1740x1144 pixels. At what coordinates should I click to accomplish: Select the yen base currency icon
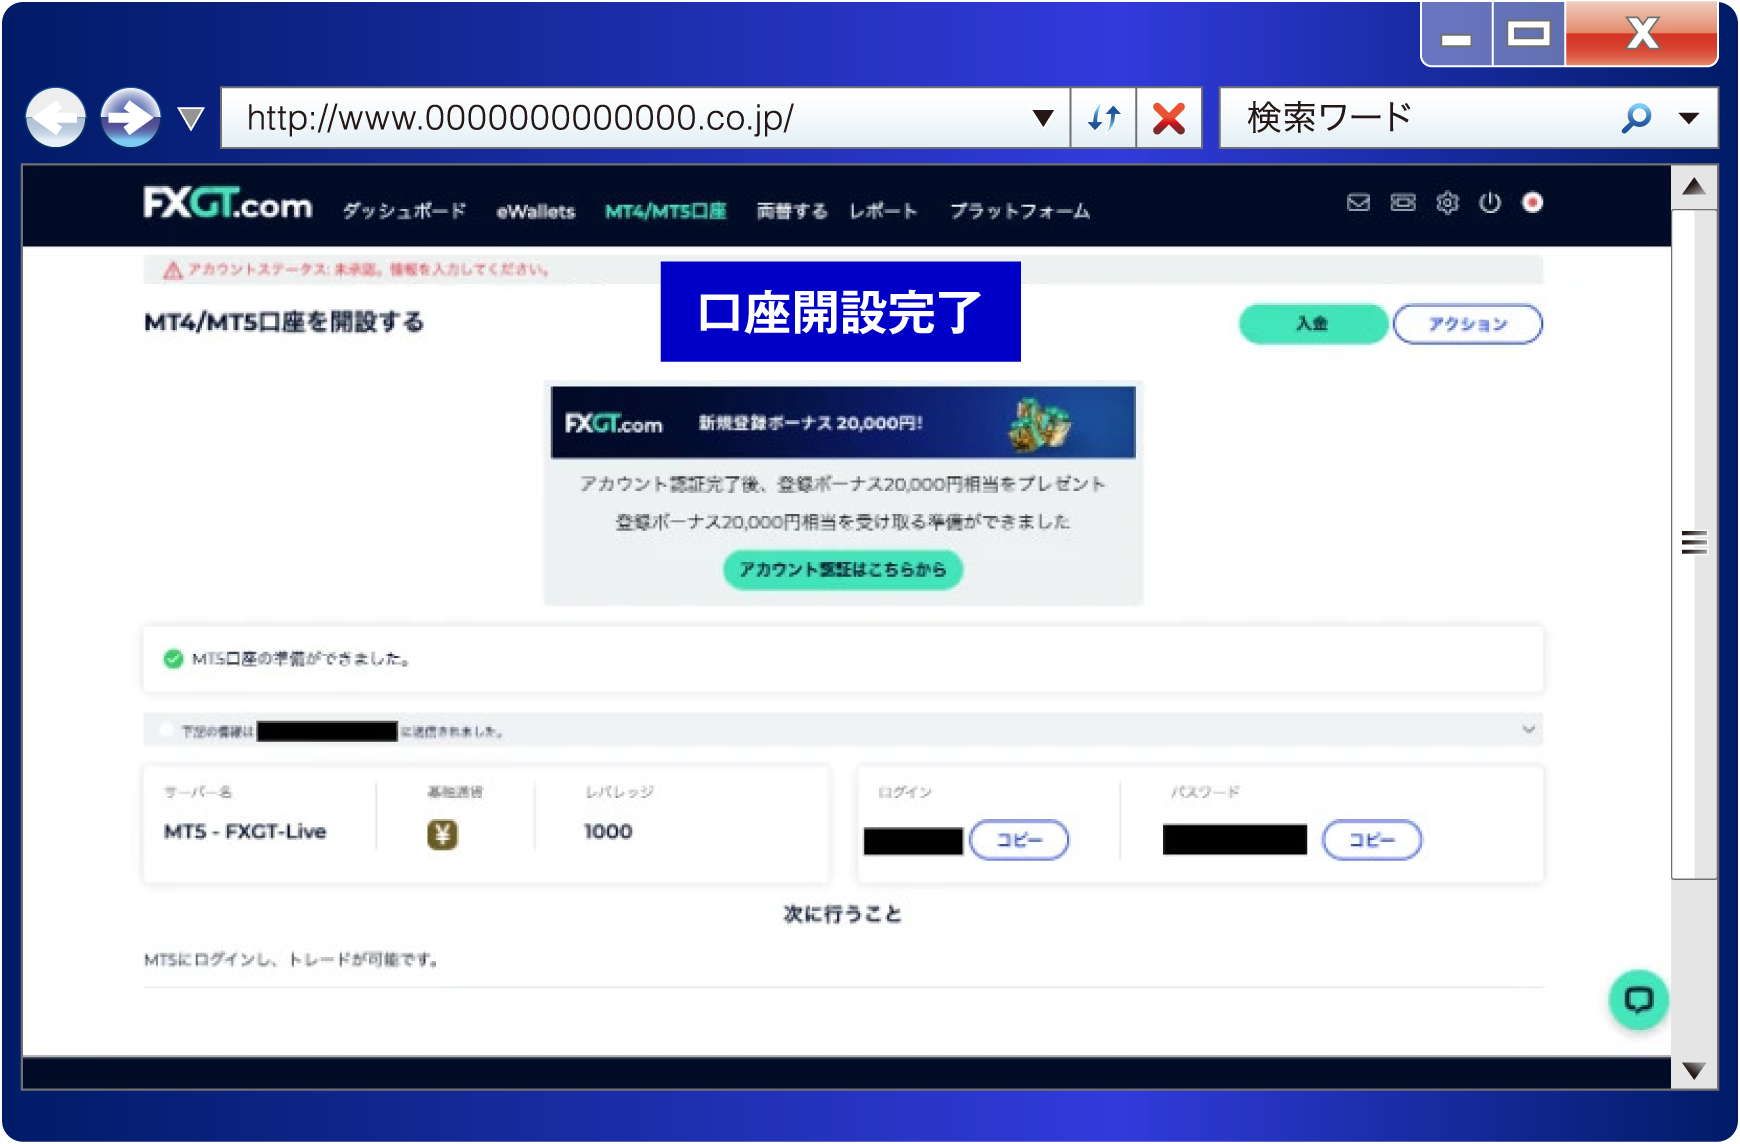442,834
